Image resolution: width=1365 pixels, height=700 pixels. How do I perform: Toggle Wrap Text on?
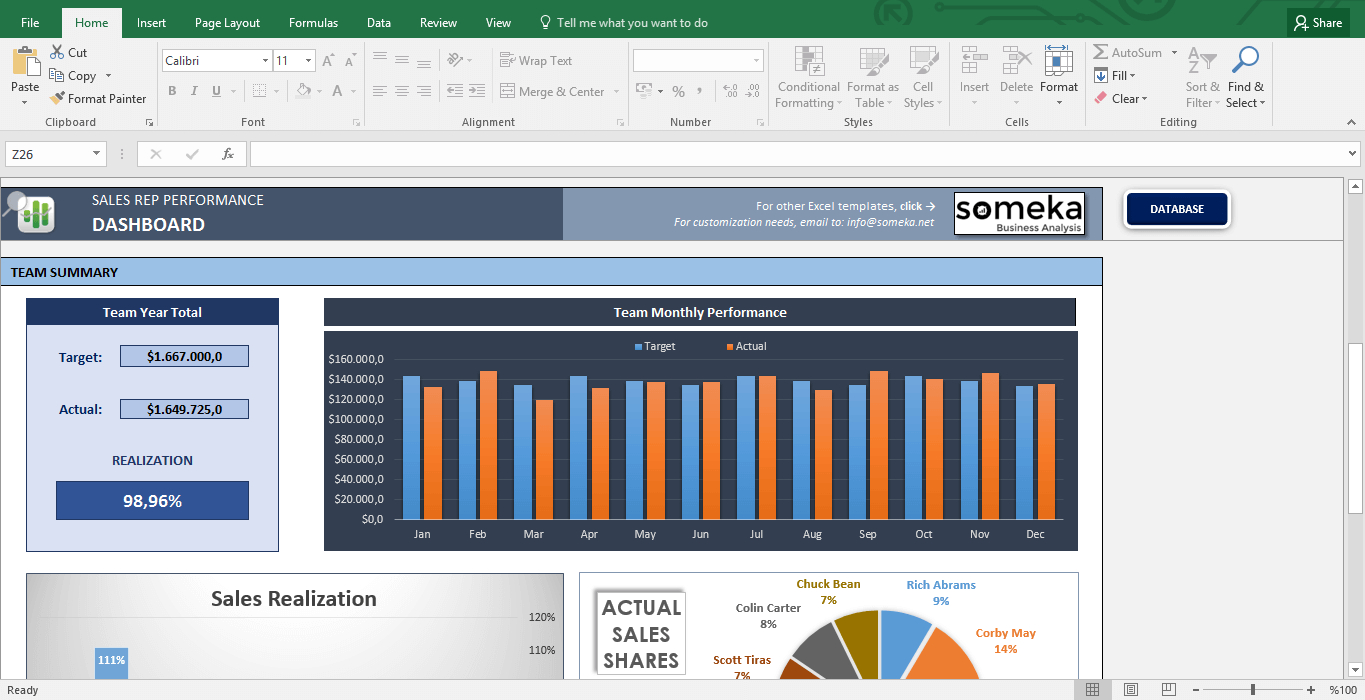(536, 61)
